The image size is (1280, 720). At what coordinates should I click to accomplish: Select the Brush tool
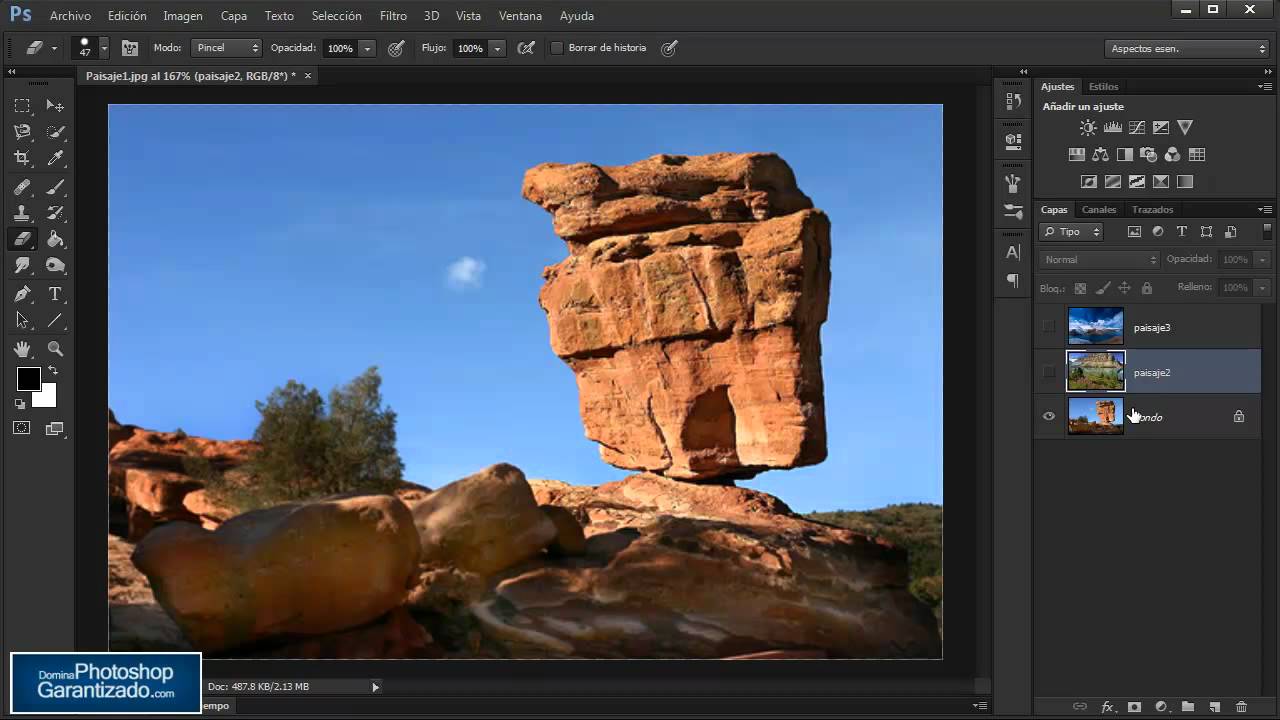(x=55, y=187)
